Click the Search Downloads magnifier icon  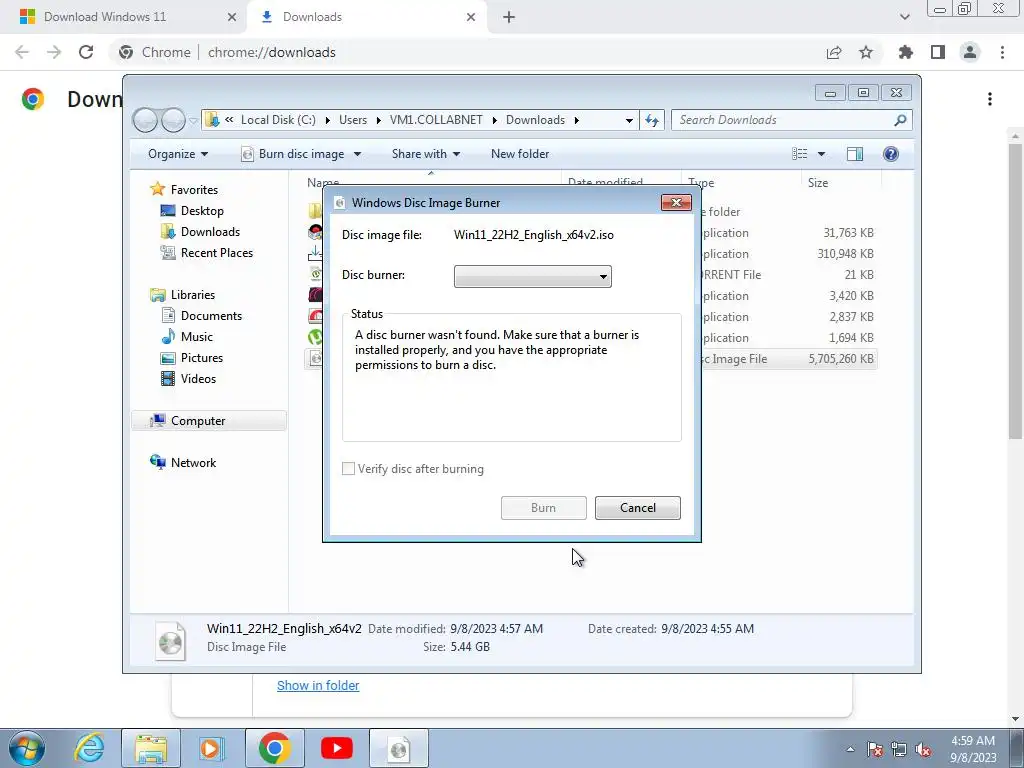point(900,120)
